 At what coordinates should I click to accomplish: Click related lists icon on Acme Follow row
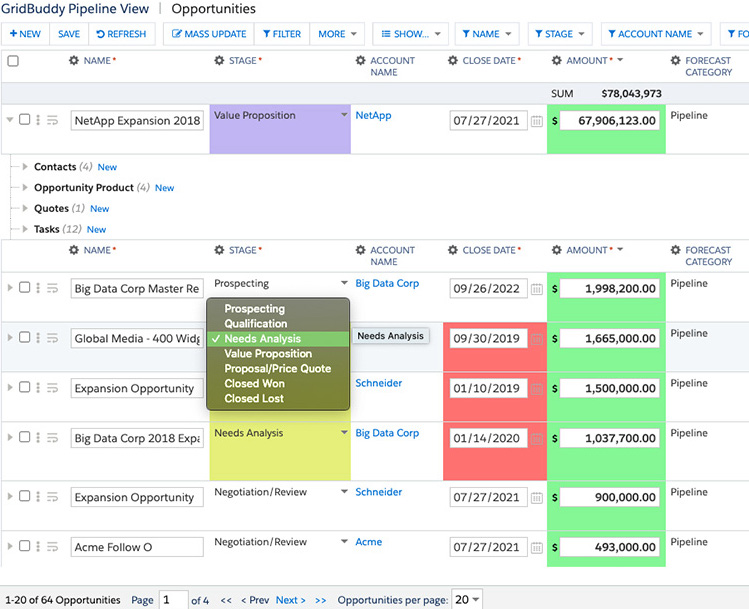click(x=53, y=546)
